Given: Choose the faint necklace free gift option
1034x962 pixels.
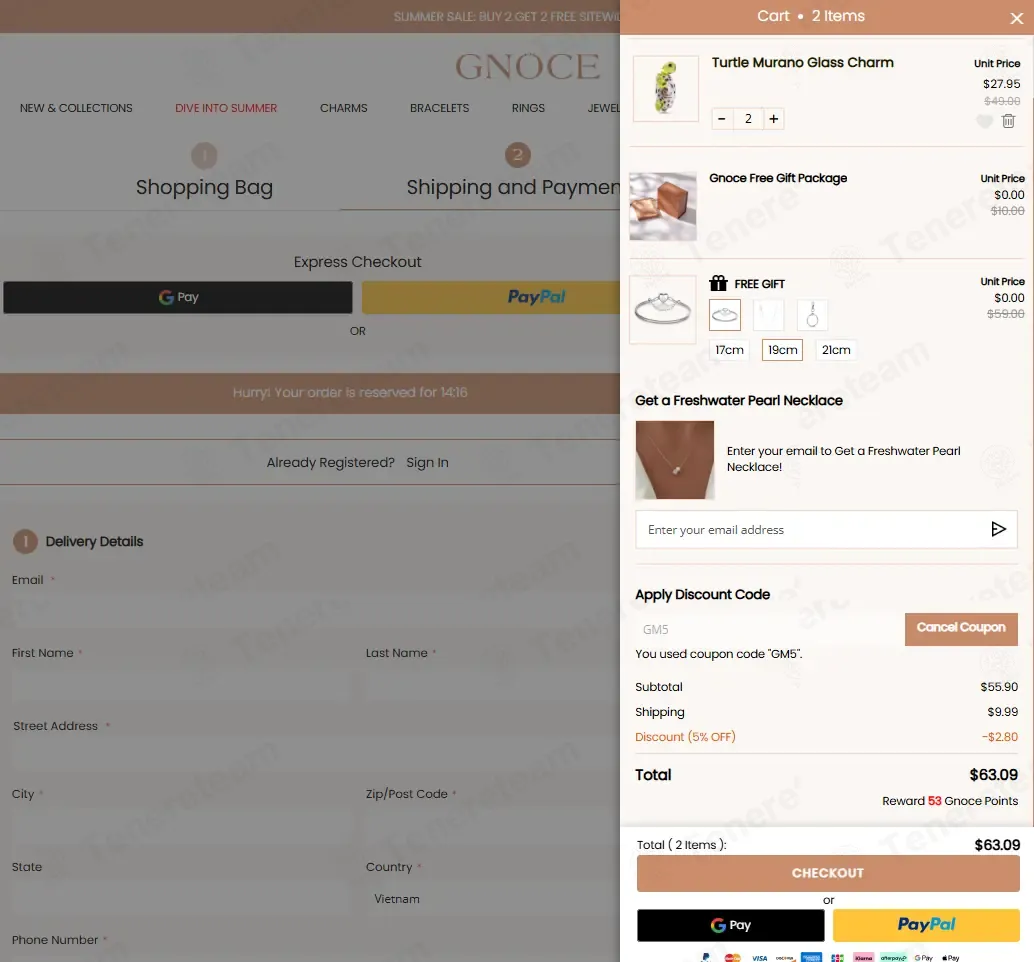Looking at the screenshot, I should tap(768, 315).
